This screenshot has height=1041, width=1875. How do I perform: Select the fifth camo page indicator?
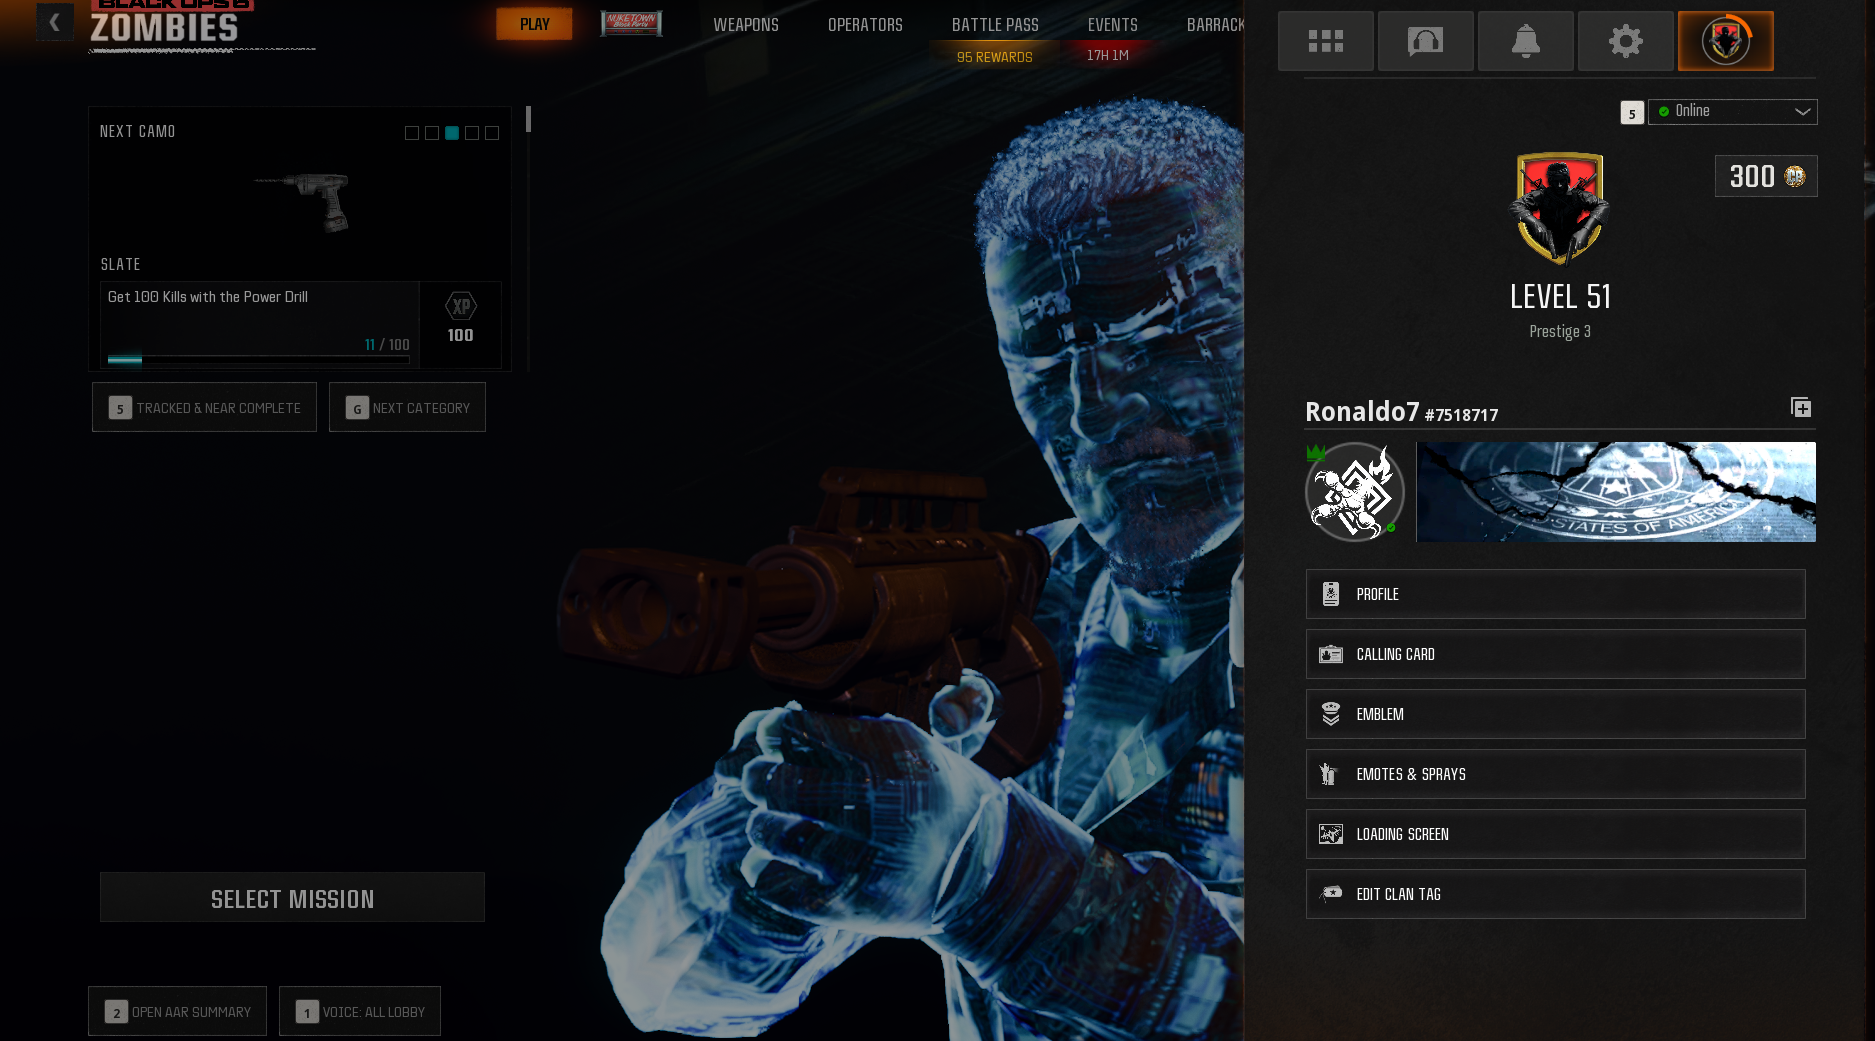491,133
